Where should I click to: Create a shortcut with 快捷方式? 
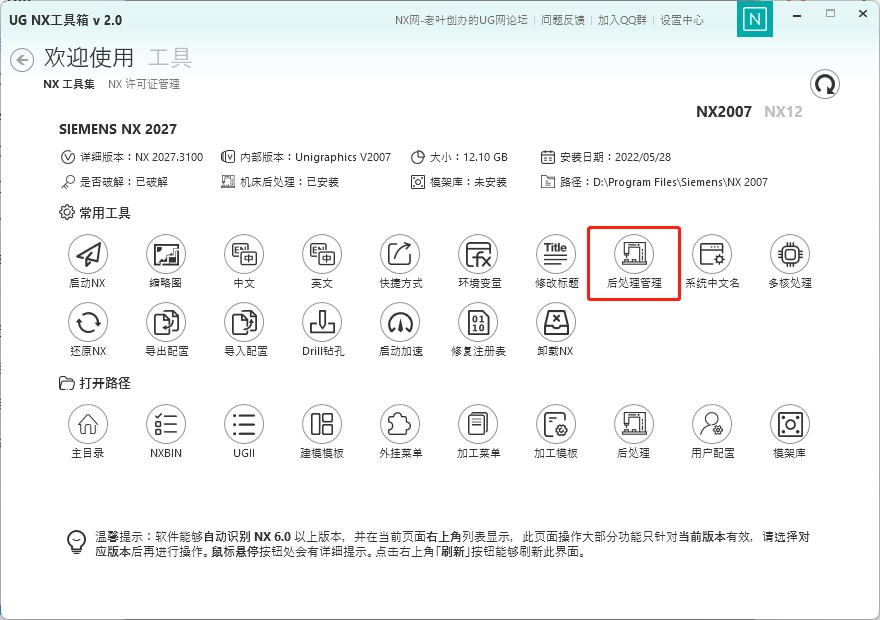click(x=400, y=255)
